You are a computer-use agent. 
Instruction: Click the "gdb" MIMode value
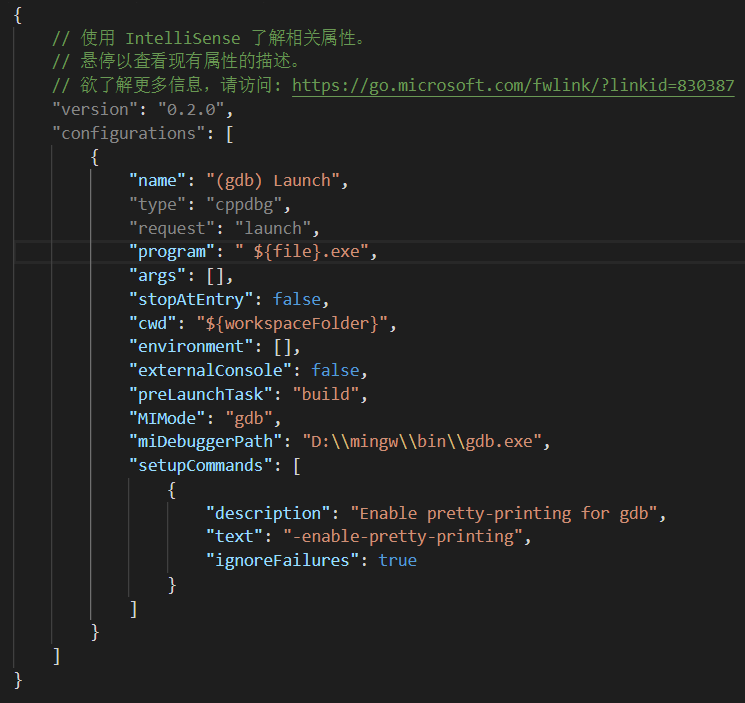click(x=249, y=418)
